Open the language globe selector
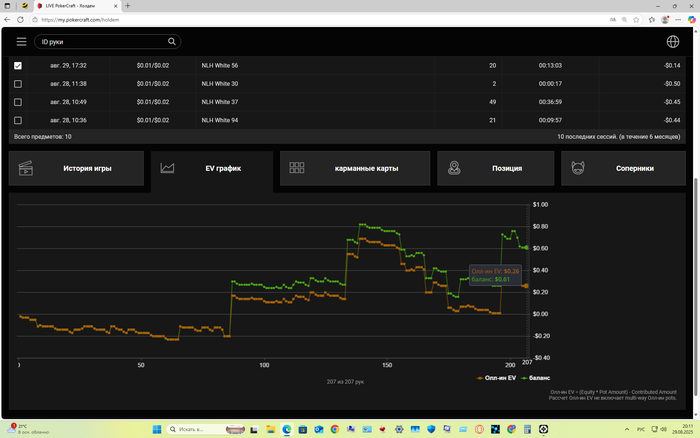Image resolution: width=700 pixels, height=438 pixels. click(673, 42)
